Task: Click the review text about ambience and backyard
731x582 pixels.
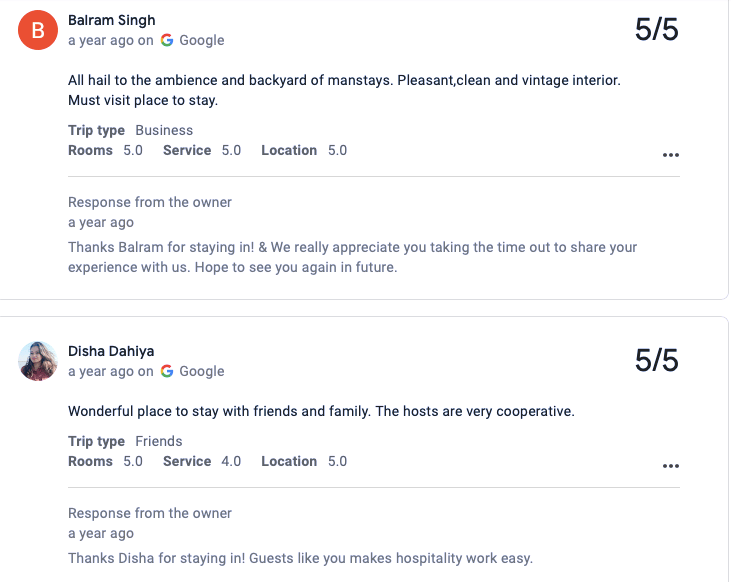Action: (x=345, y=90)
